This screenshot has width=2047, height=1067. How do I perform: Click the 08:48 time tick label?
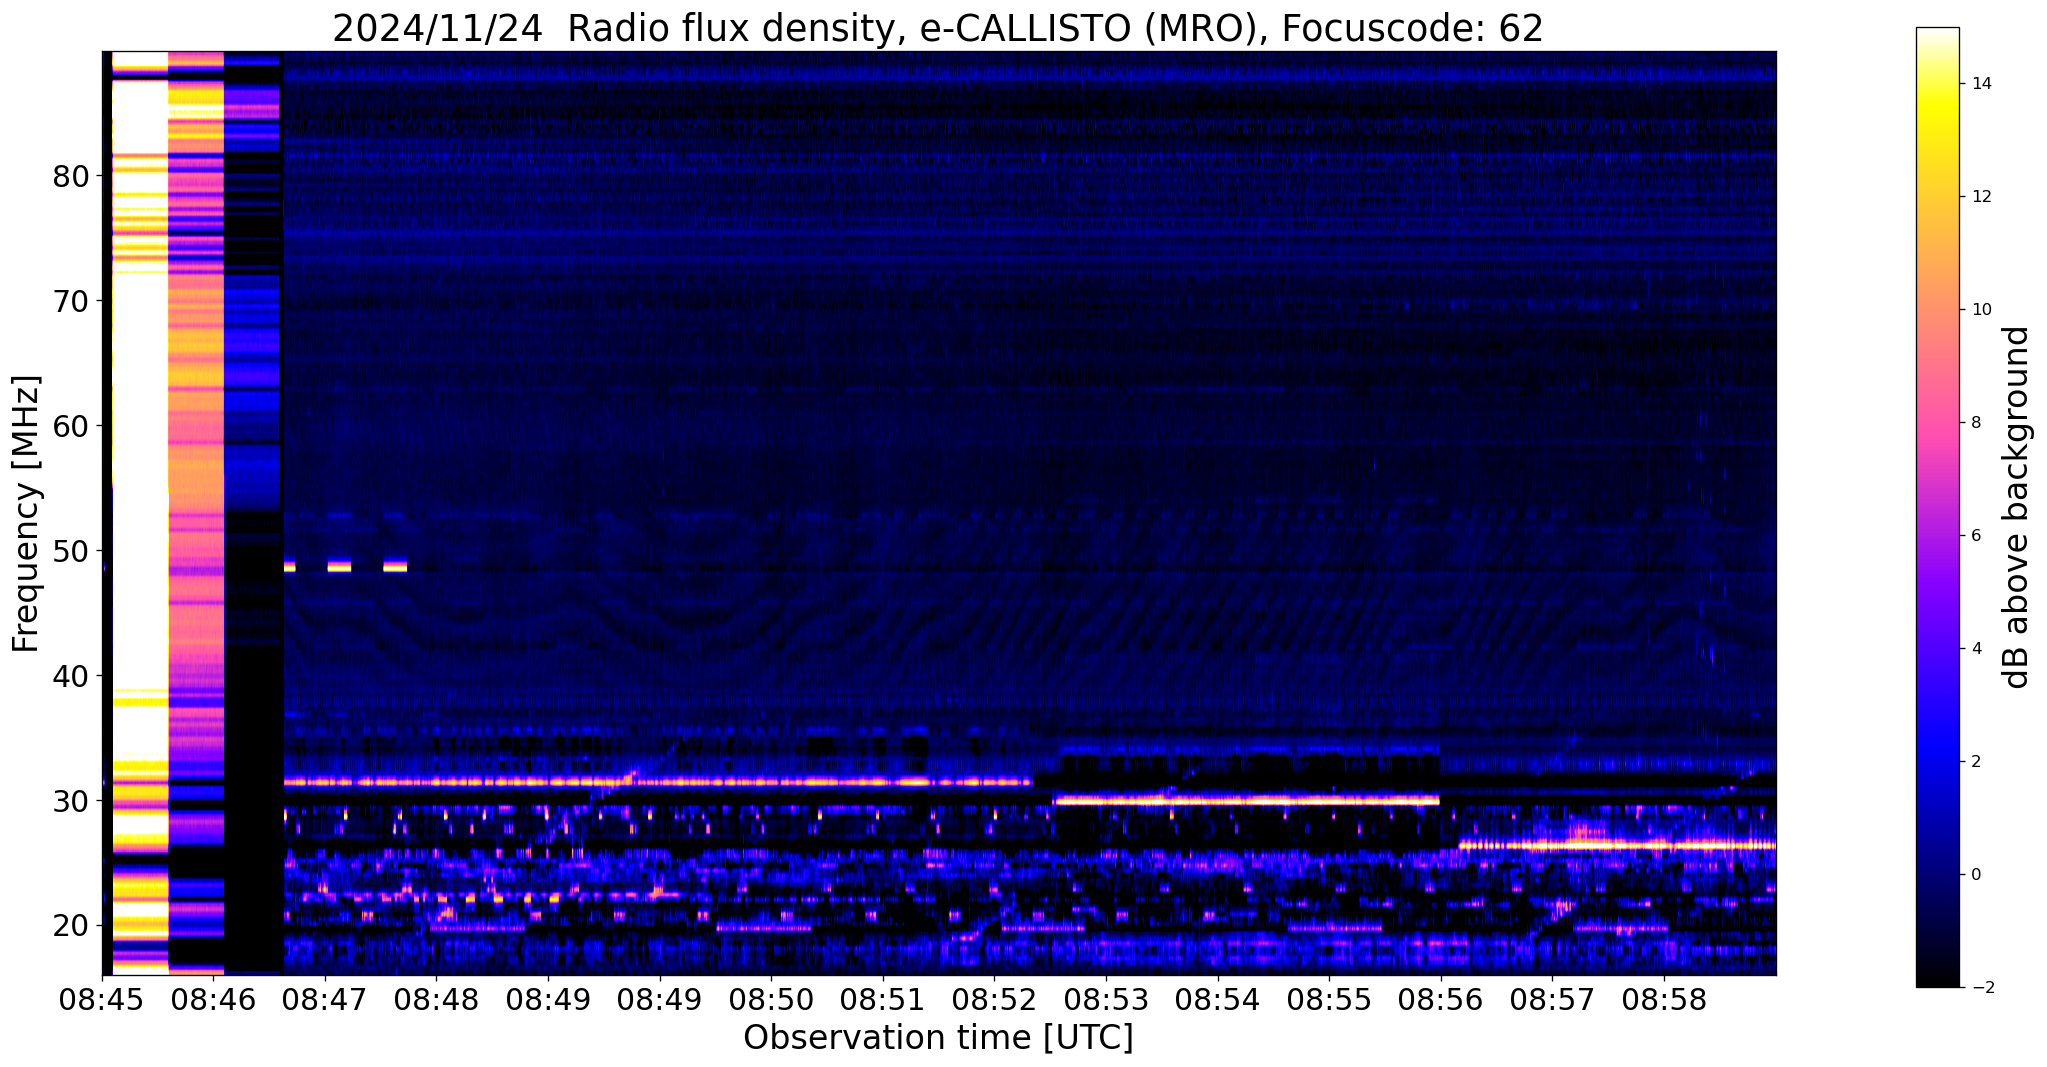436,1001
